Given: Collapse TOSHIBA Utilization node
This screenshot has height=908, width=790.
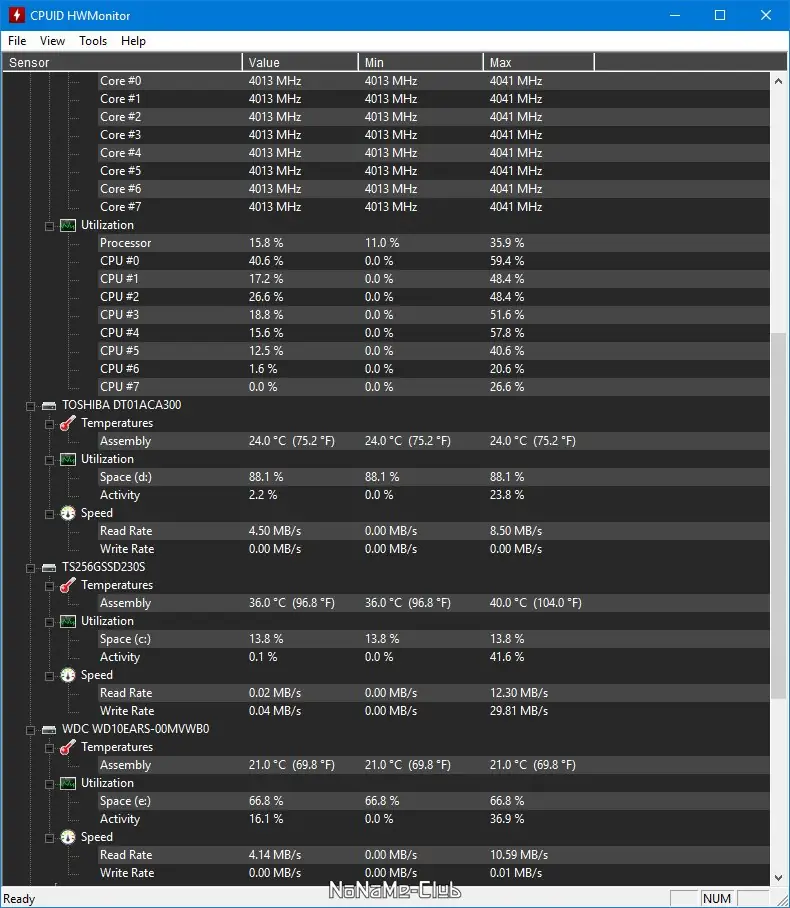Looking at the screenshot, I should point(49,460).
